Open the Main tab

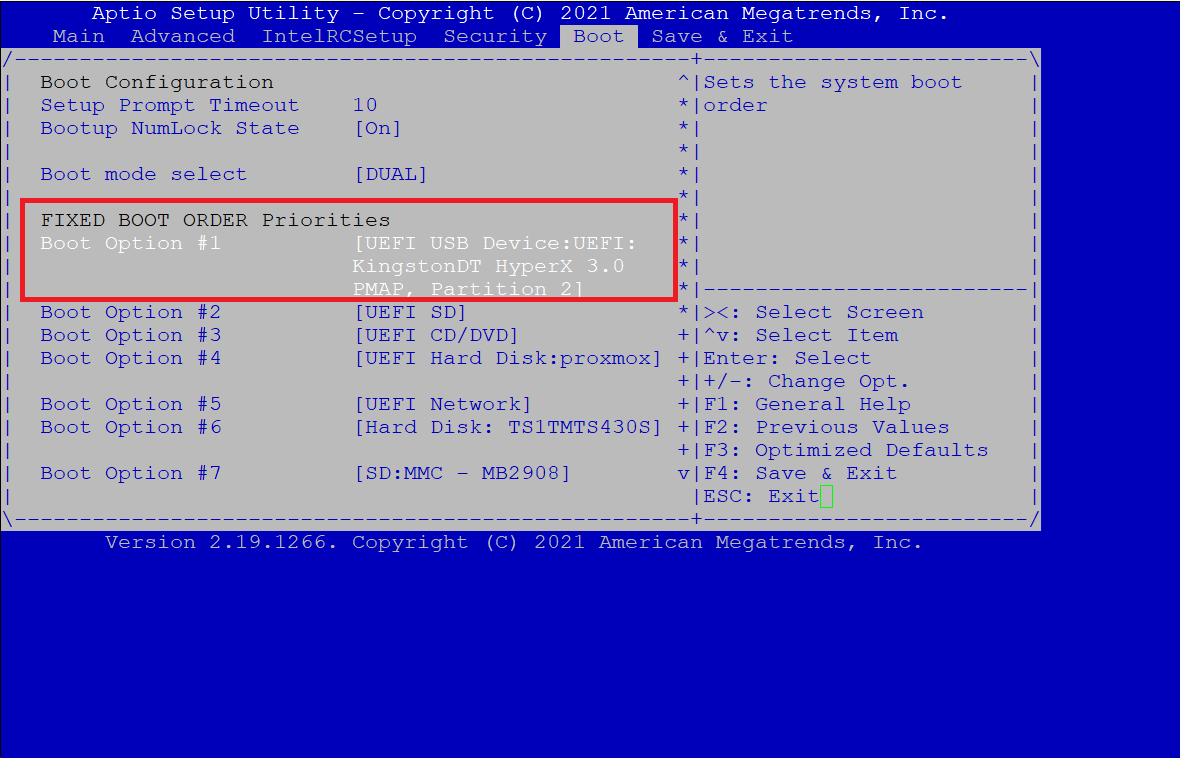click(79, 36)
